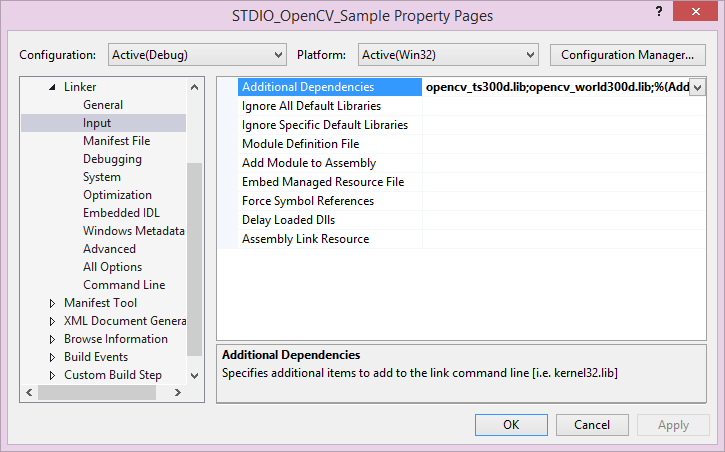
Task: Open All Options page
Action: pyautogui.click(x=112, y=267)
